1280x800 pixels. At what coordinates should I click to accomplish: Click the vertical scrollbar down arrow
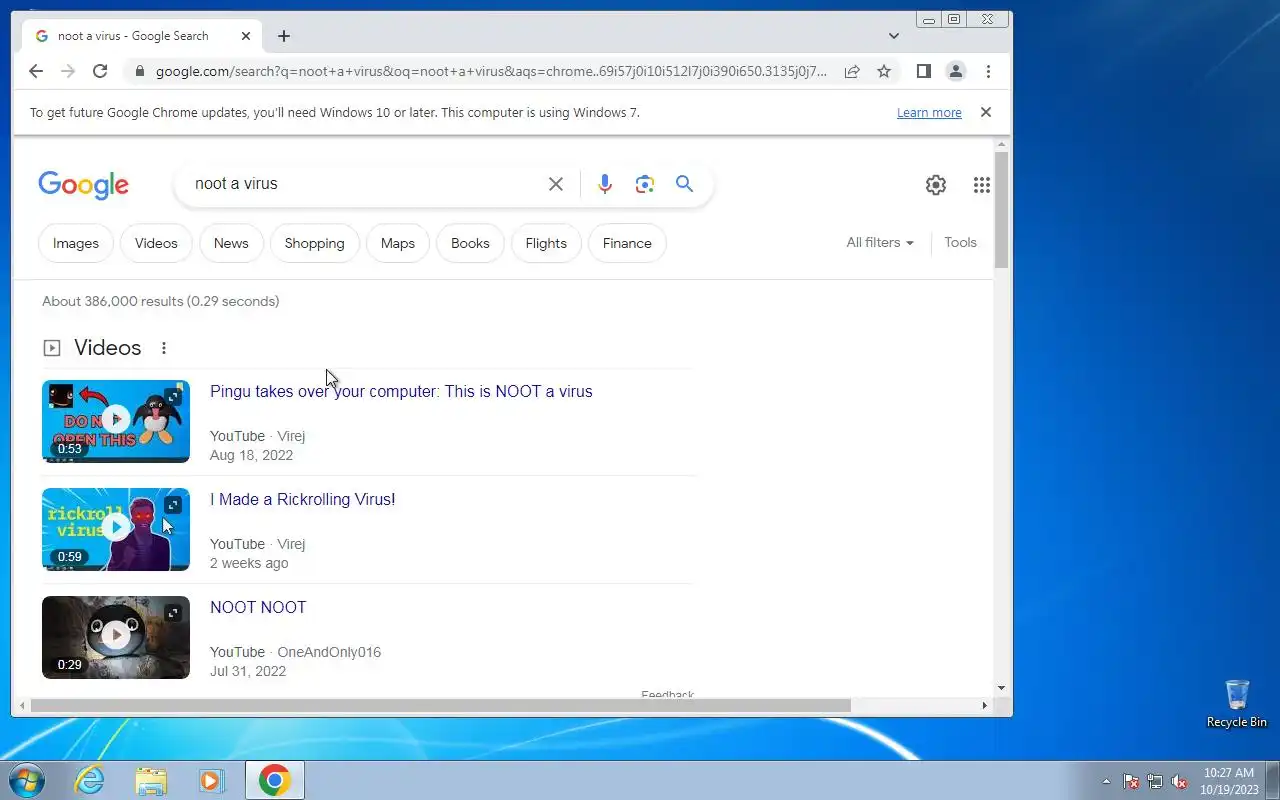point(1002,688)
